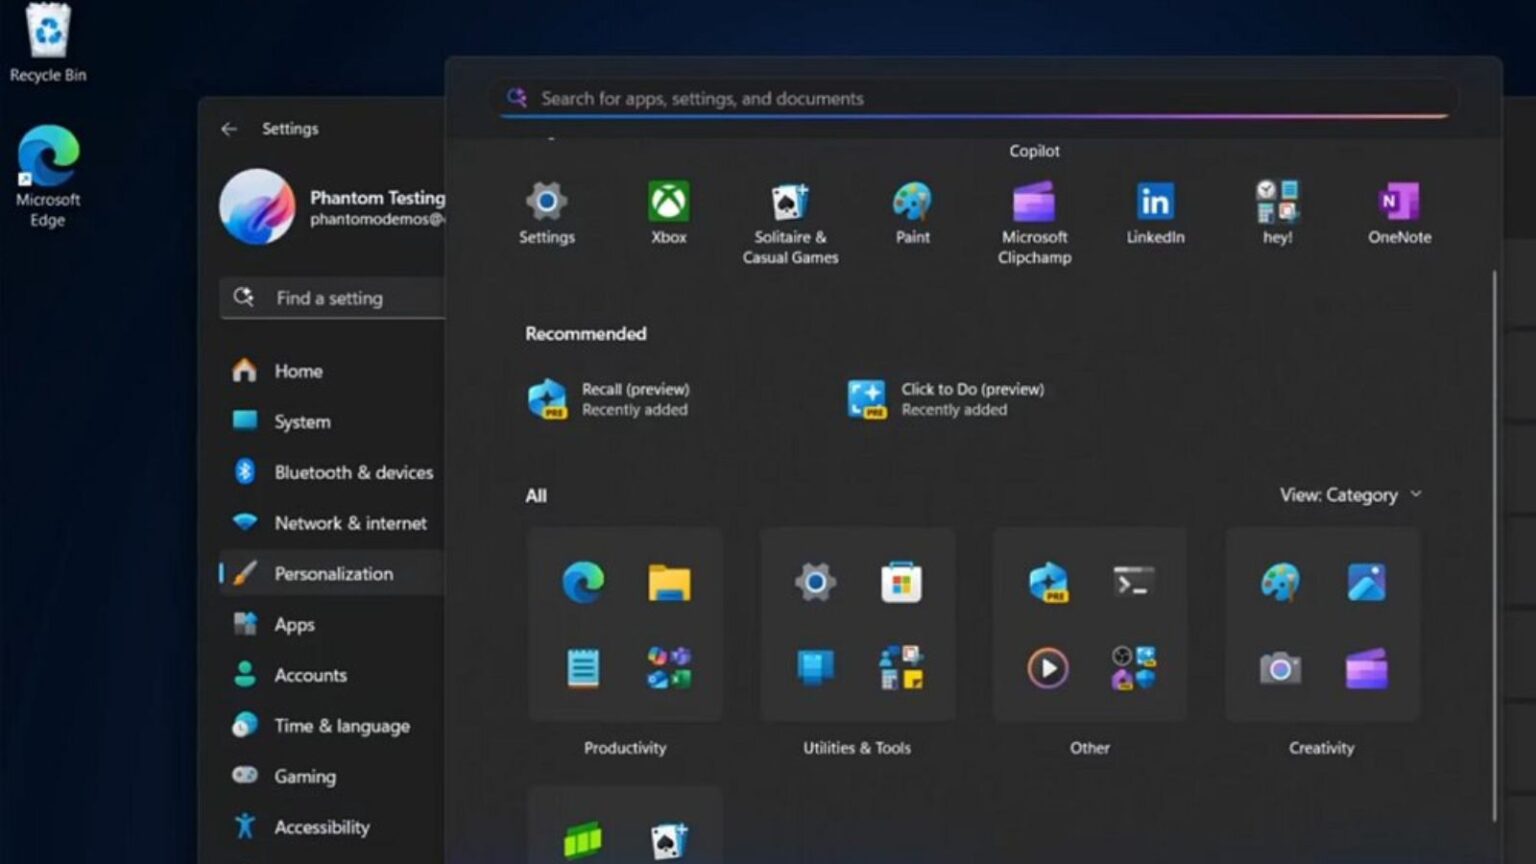
Task: Open Paint in Creativity category
Action: coord(1280,582)
